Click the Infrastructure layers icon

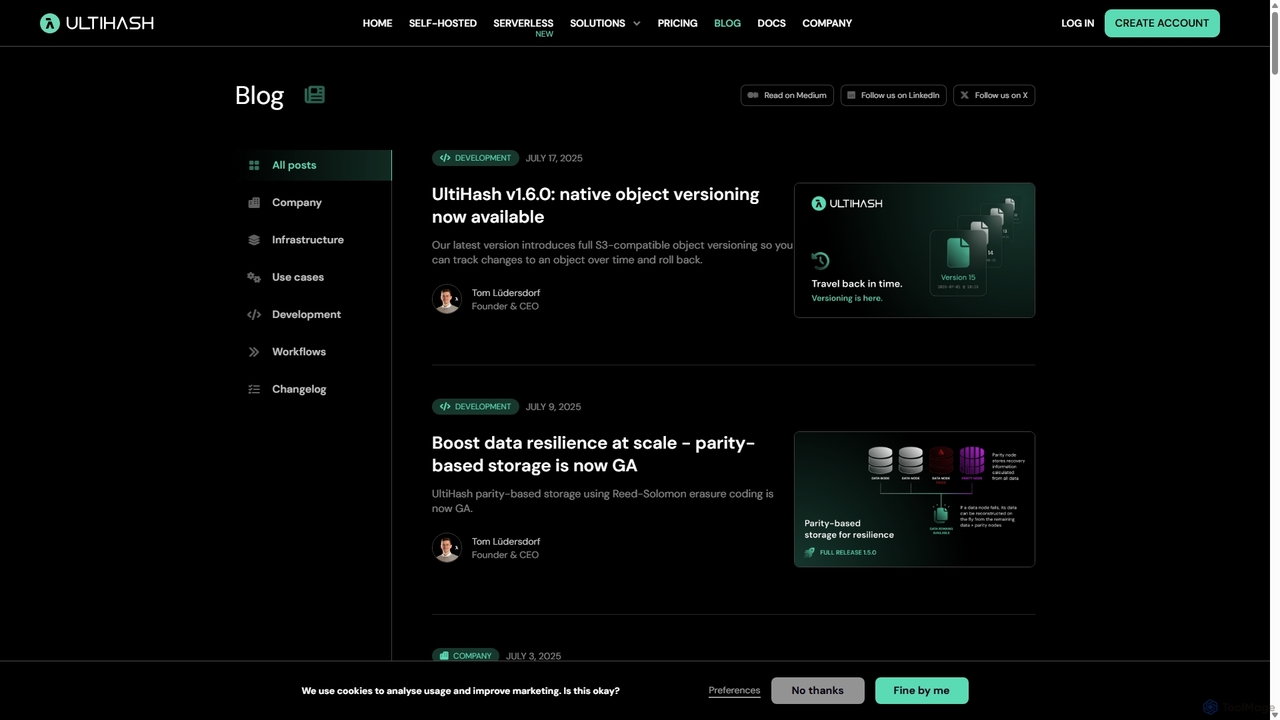tap(254, 240)
